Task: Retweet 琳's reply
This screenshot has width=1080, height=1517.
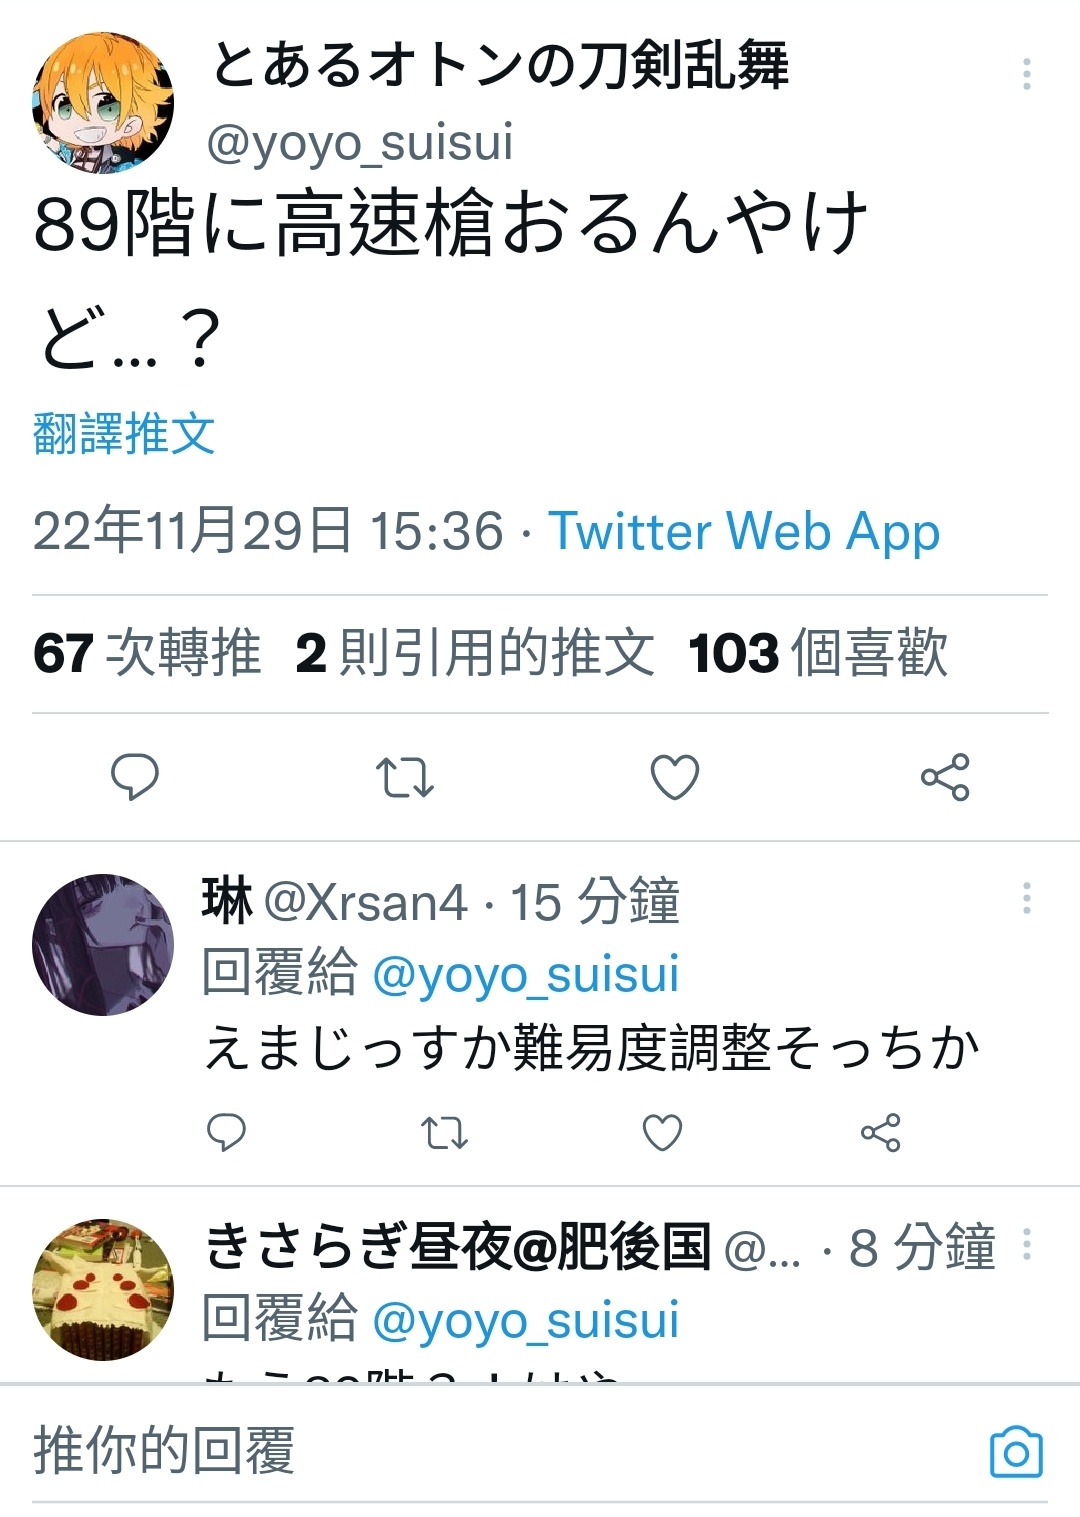Action: point(444,1132)
